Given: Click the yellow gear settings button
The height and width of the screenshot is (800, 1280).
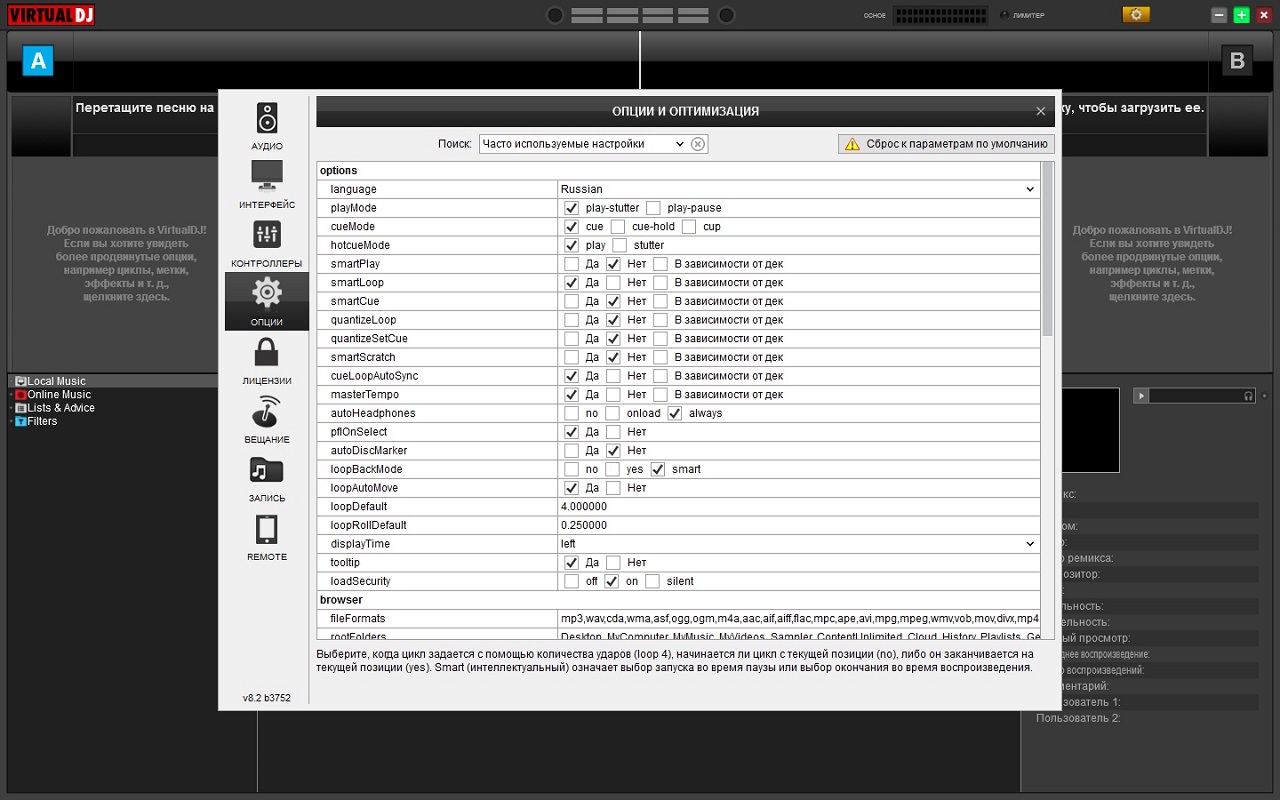Looking at the screenshot, I should (1136, 14).
